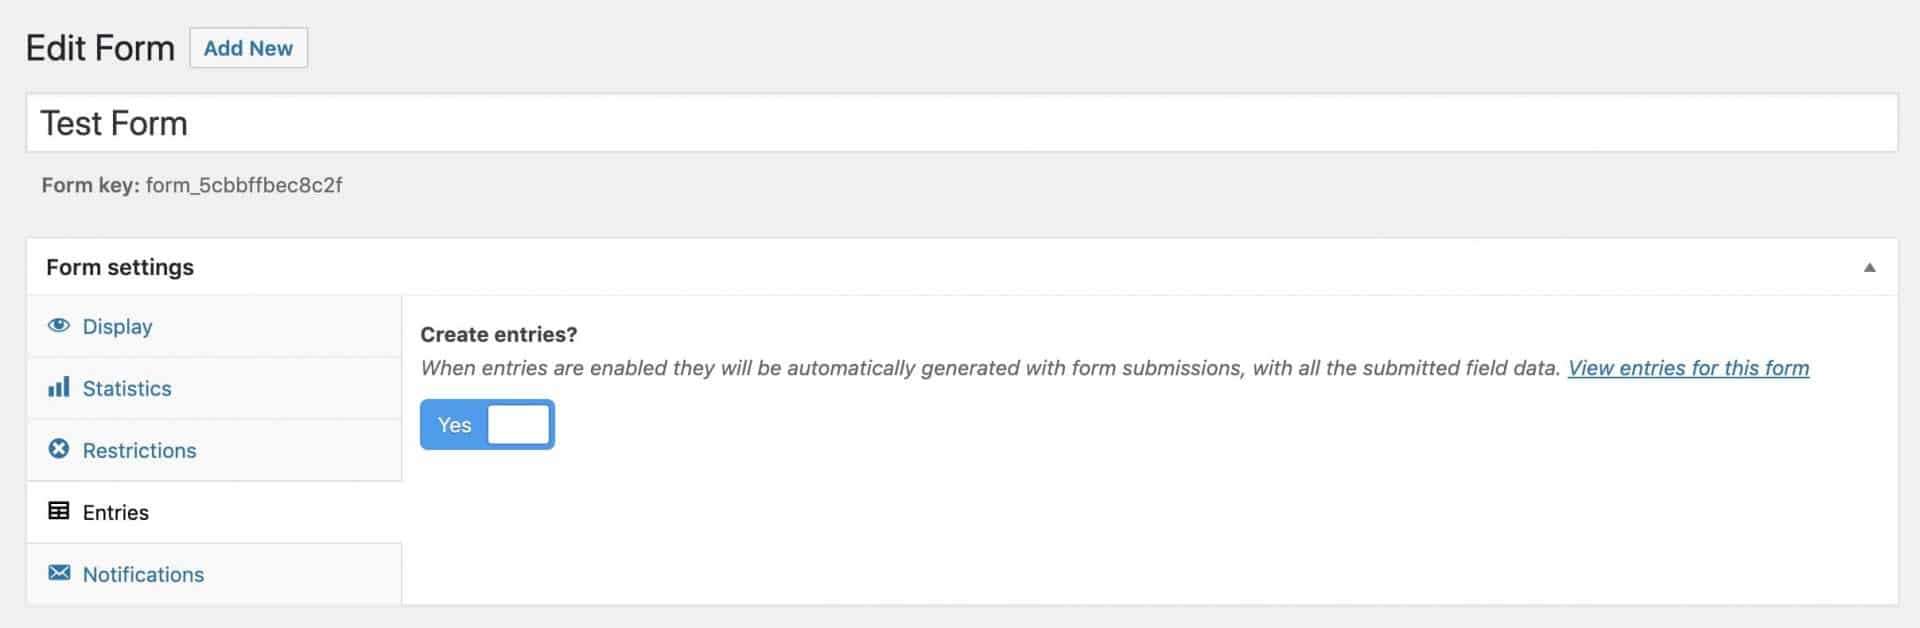Viewport: 1920px width, 628px height.
Task: Open the Restrictions tab
Action: pos(139,450)
